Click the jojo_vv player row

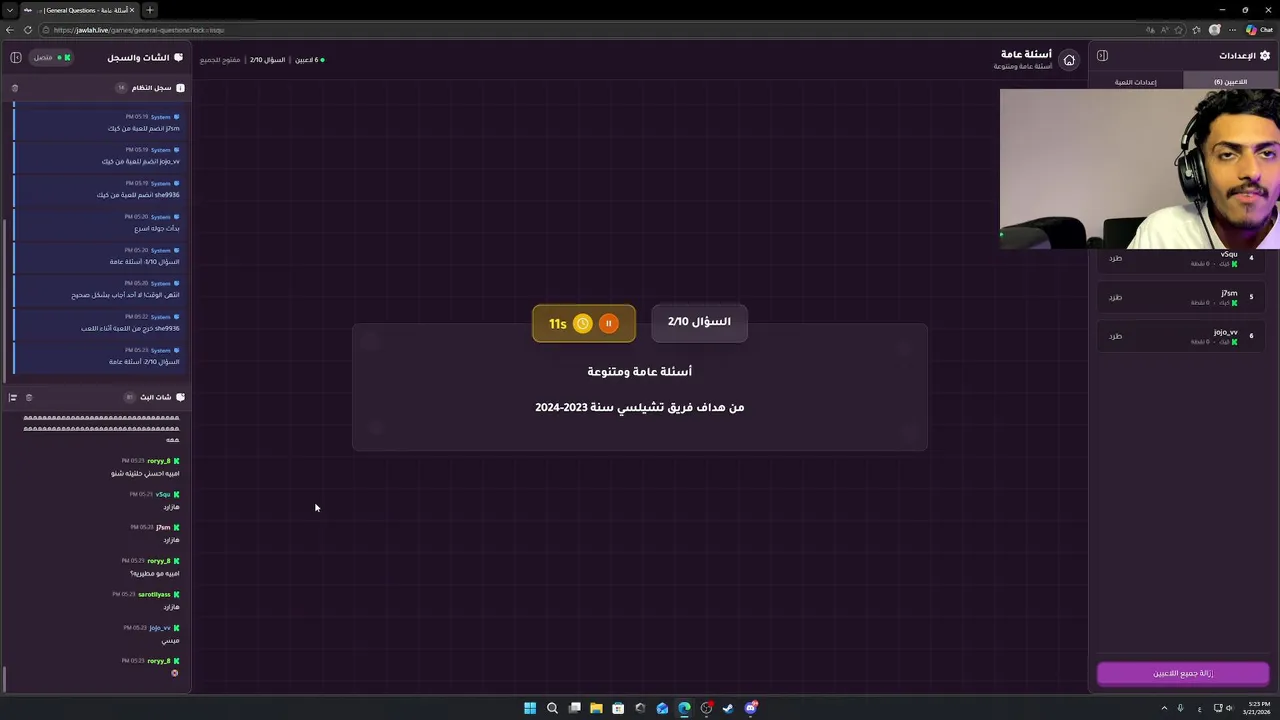click(1179, 336)
